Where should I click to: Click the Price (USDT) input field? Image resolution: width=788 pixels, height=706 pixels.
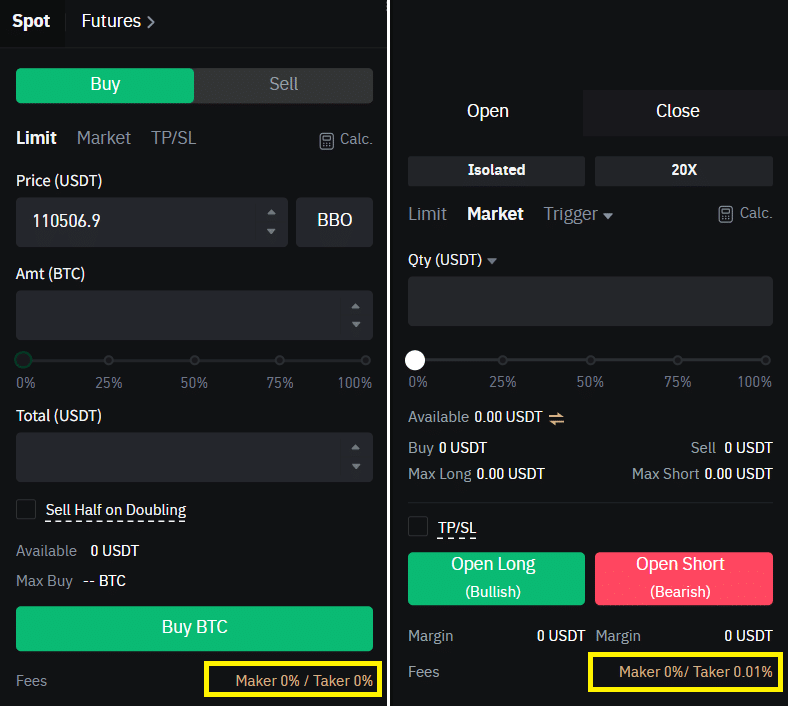pos(152,222)
